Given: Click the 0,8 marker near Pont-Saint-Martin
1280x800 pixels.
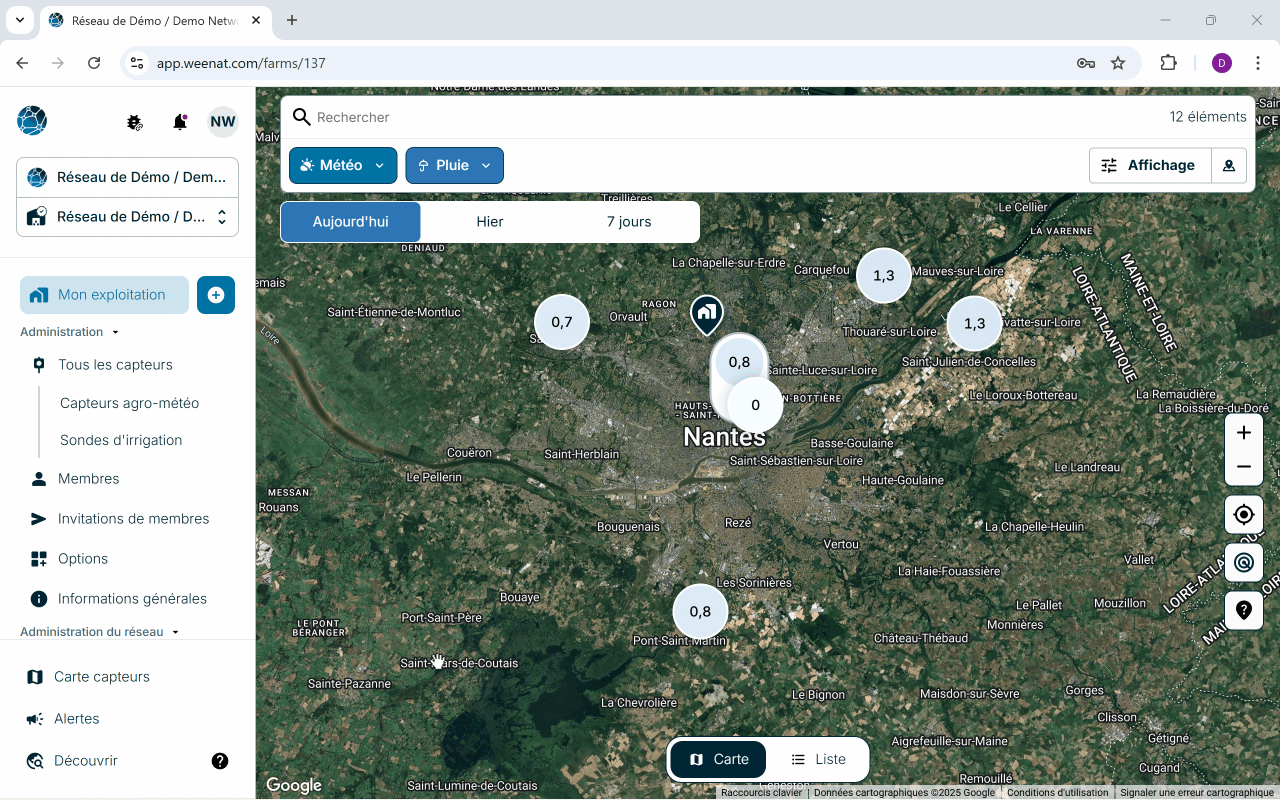Looking at the screenshot, I should pyautogui.click(x=700, y=612).
